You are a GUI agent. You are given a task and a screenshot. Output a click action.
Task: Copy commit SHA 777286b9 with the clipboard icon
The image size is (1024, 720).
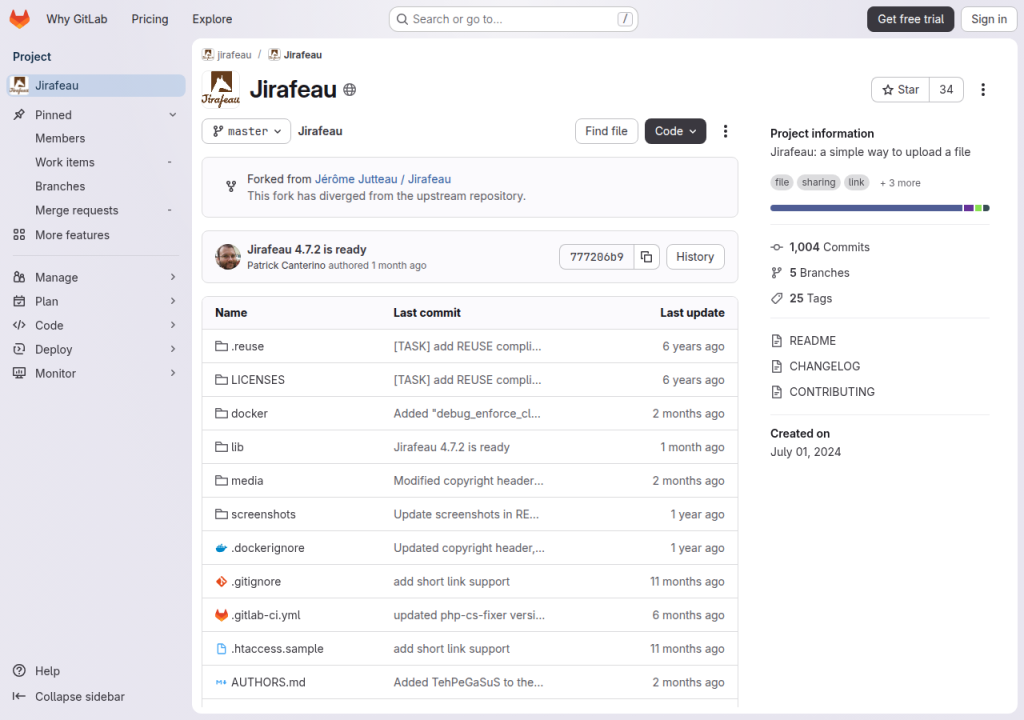click(647, 257)
